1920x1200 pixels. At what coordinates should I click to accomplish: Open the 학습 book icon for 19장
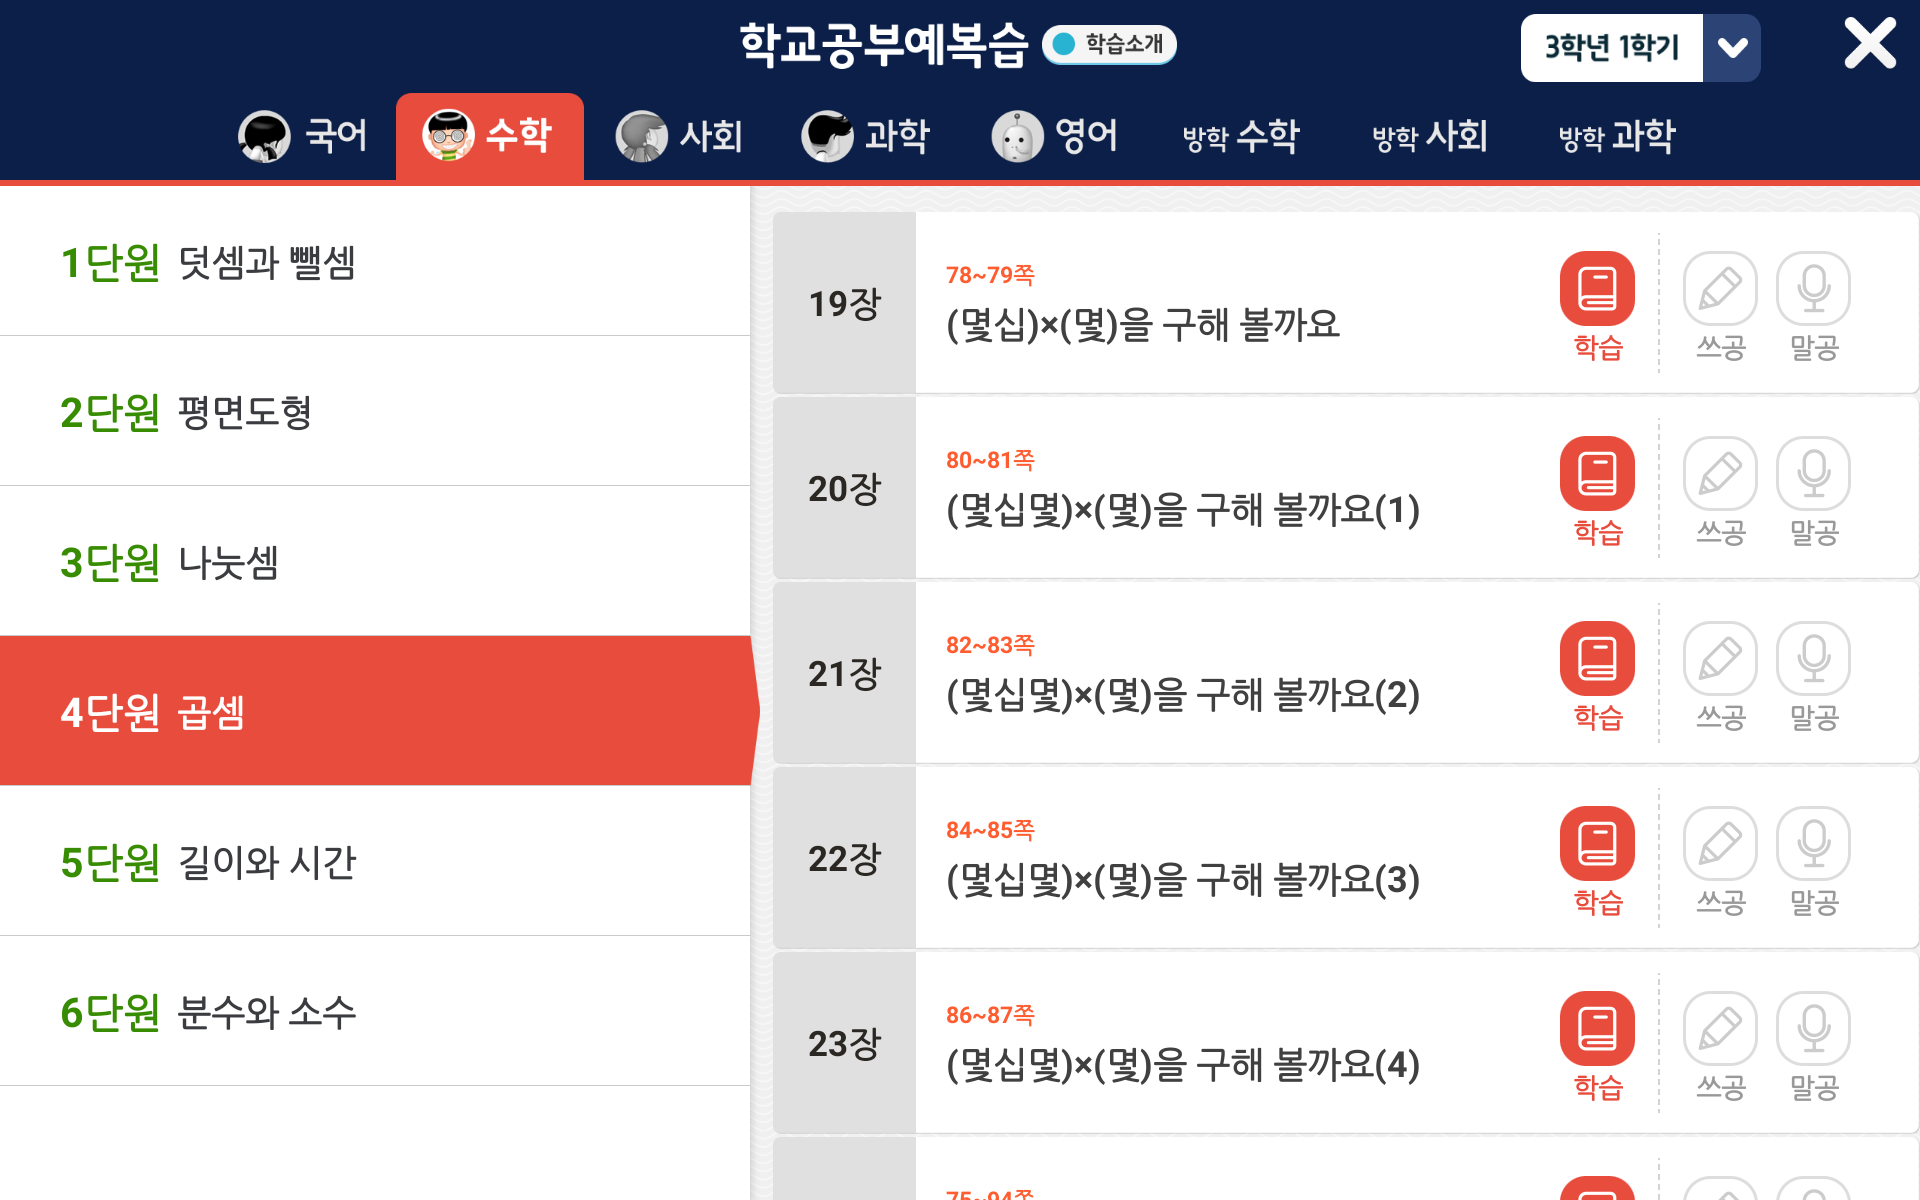point(1597,289)
